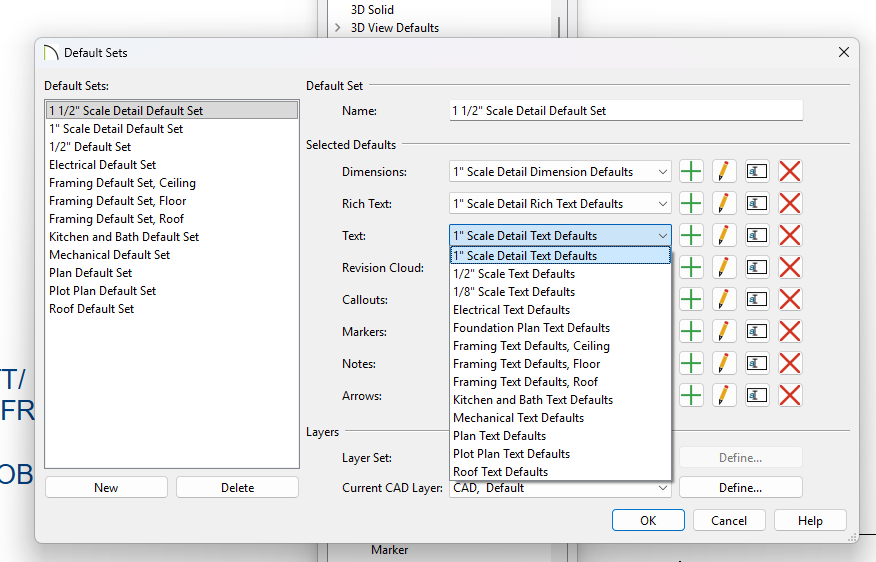Click the pencil edit icon for Rich Text
Image resolution: width=876 pixels, height=562 pixels.
click(x=724, y=204)
